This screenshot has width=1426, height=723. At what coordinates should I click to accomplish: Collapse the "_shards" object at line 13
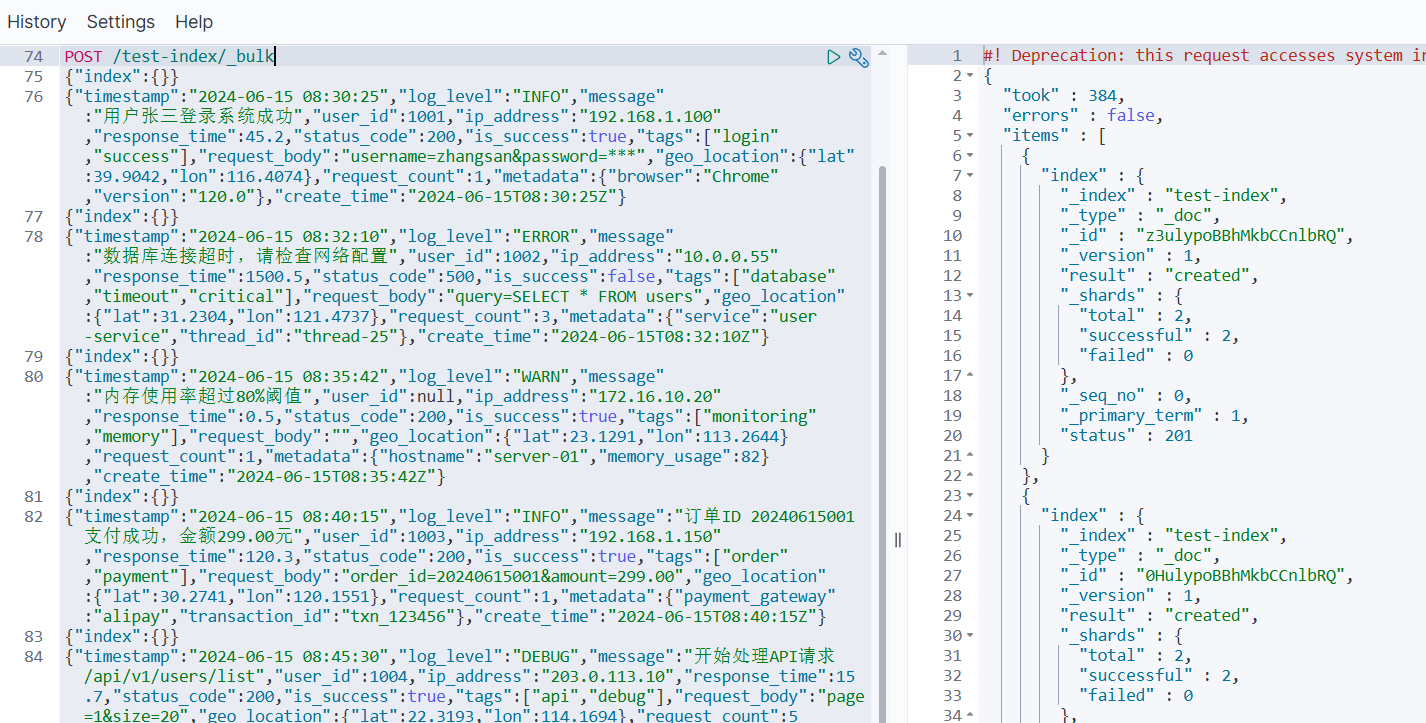click(970, 296)
